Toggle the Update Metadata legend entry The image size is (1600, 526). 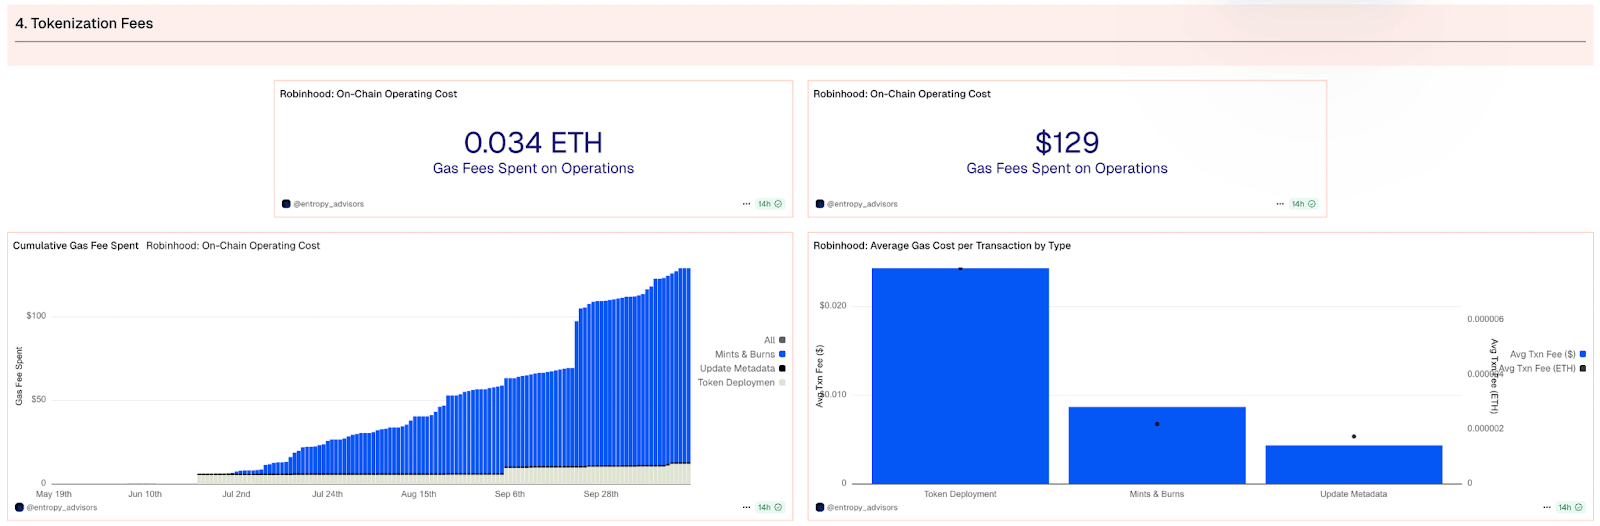[x=743, y=368]
